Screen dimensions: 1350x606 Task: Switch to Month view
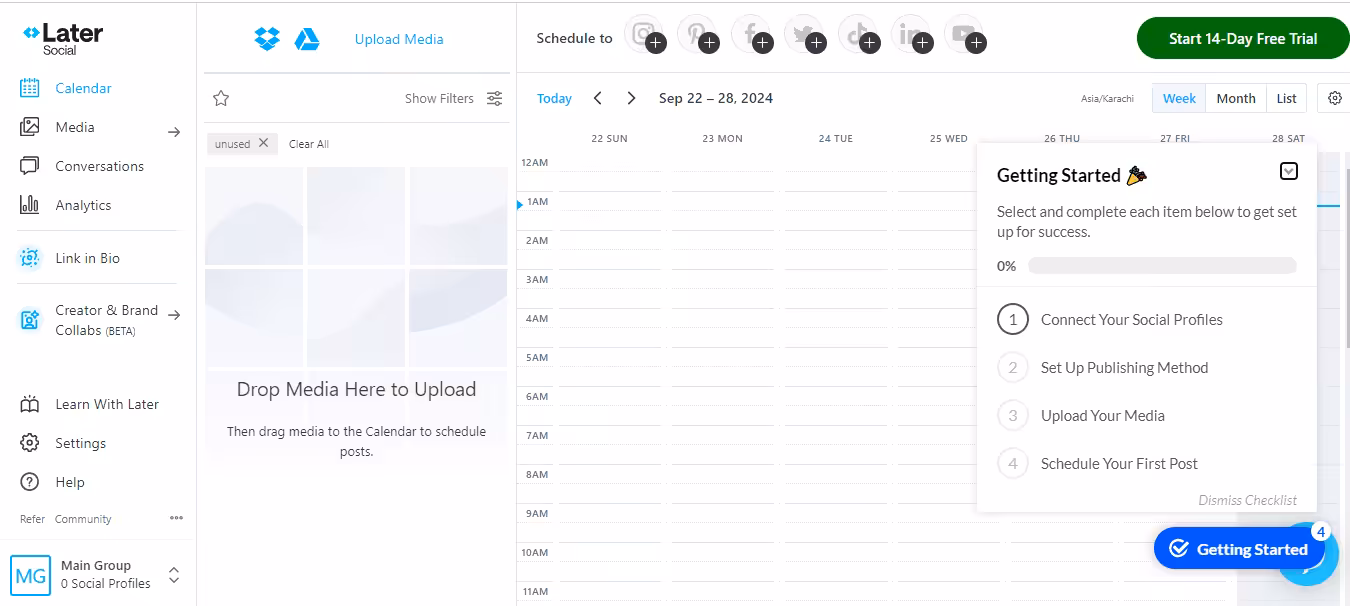[x=1236, y=98]
